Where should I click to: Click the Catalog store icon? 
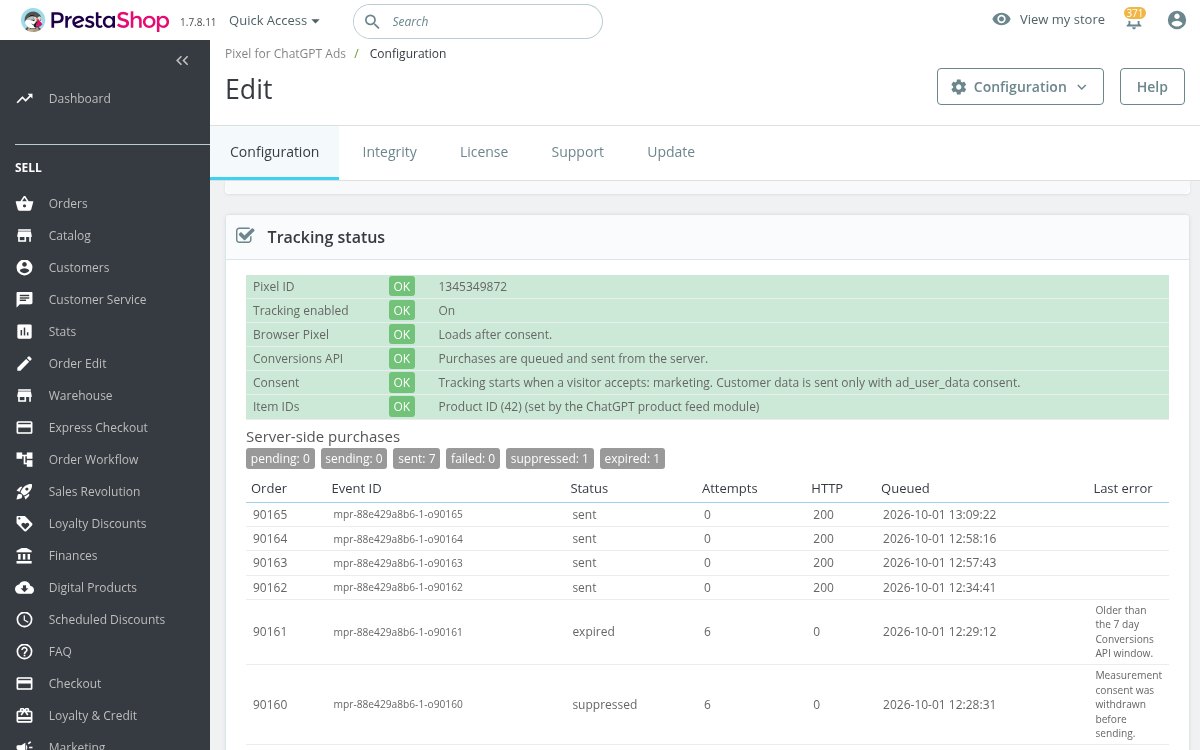coord(25,236)
